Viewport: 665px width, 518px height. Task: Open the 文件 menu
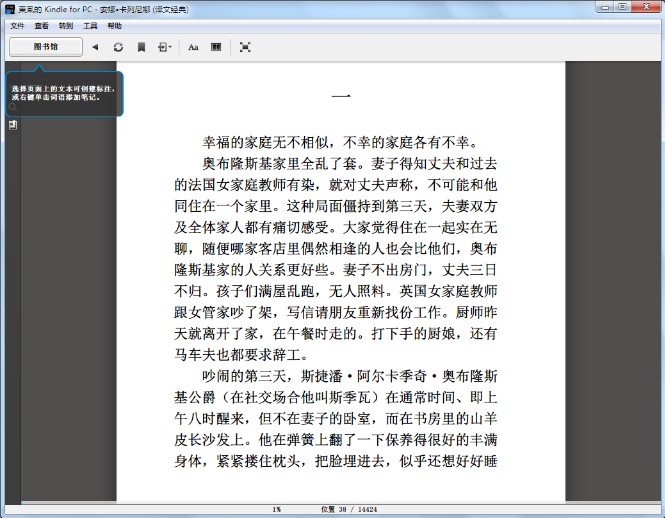17,25
